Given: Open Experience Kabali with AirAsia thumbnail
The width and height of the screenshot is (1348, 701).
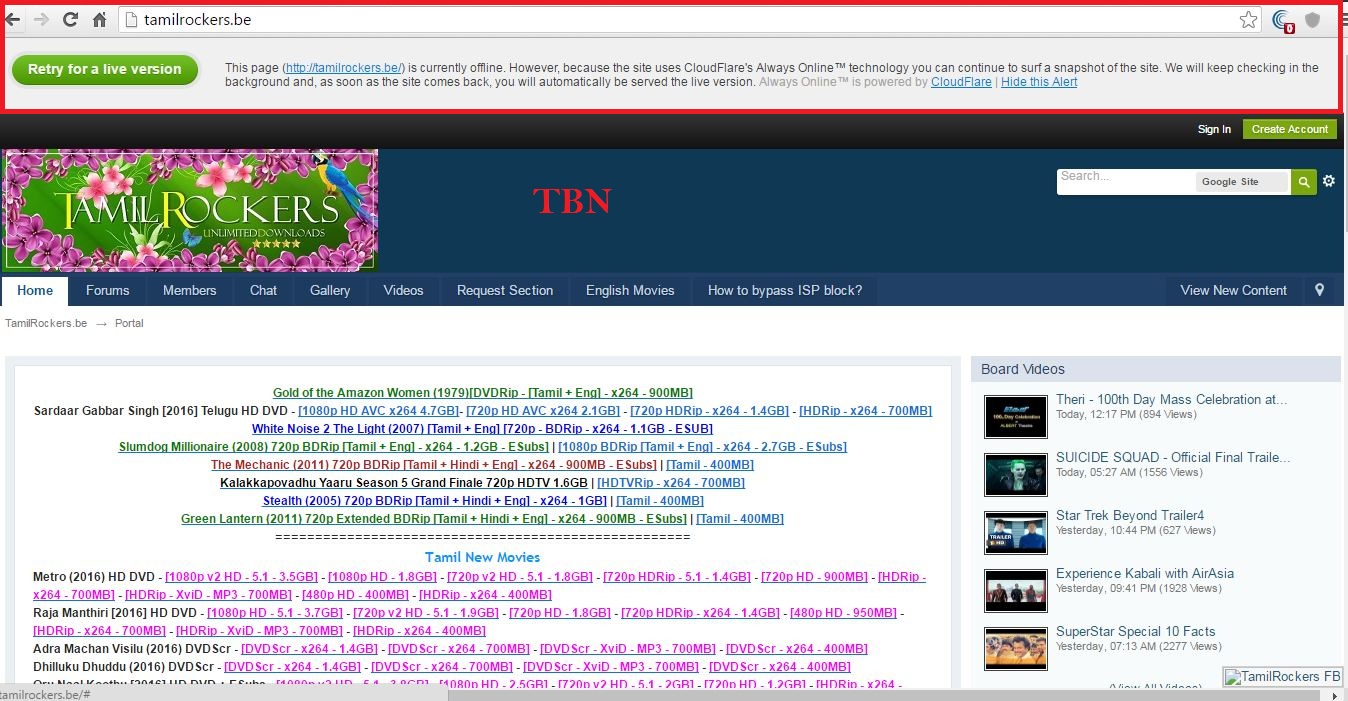Looking at the screenshot, I should tap(1015, 590).
